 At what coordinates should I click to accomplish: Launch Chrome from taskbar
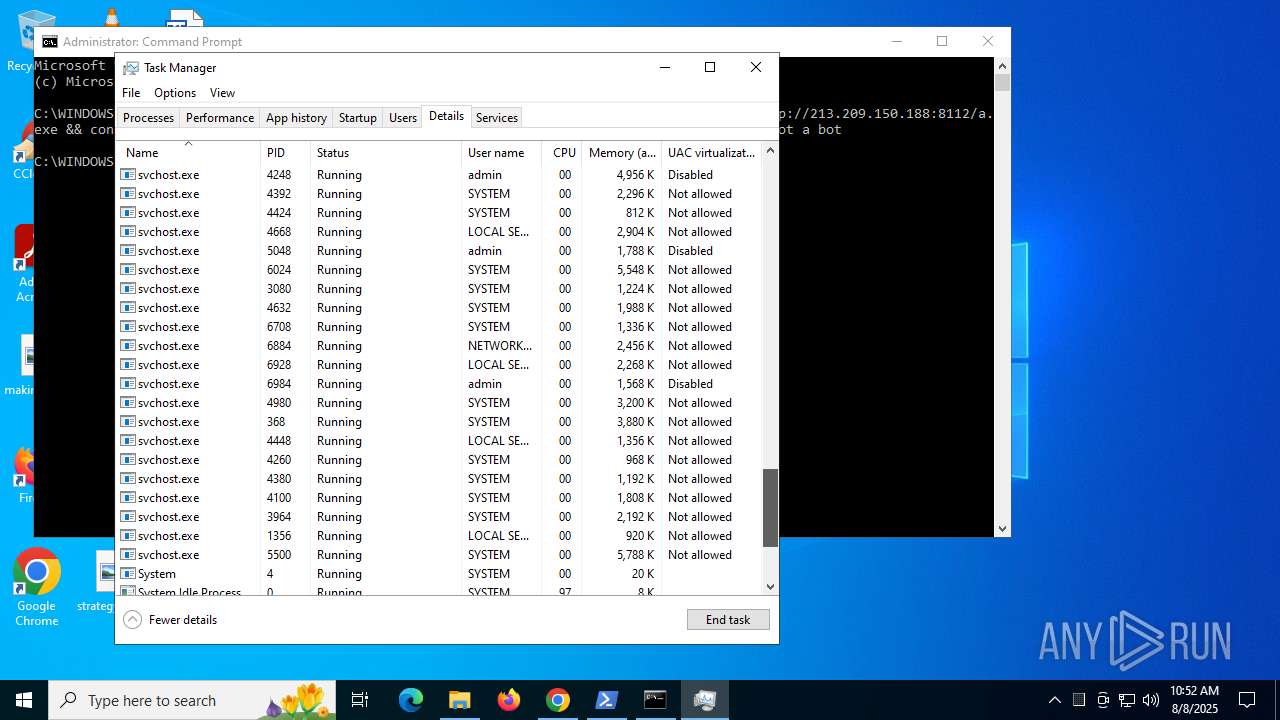pyautogui.click(x=558, y=700)
